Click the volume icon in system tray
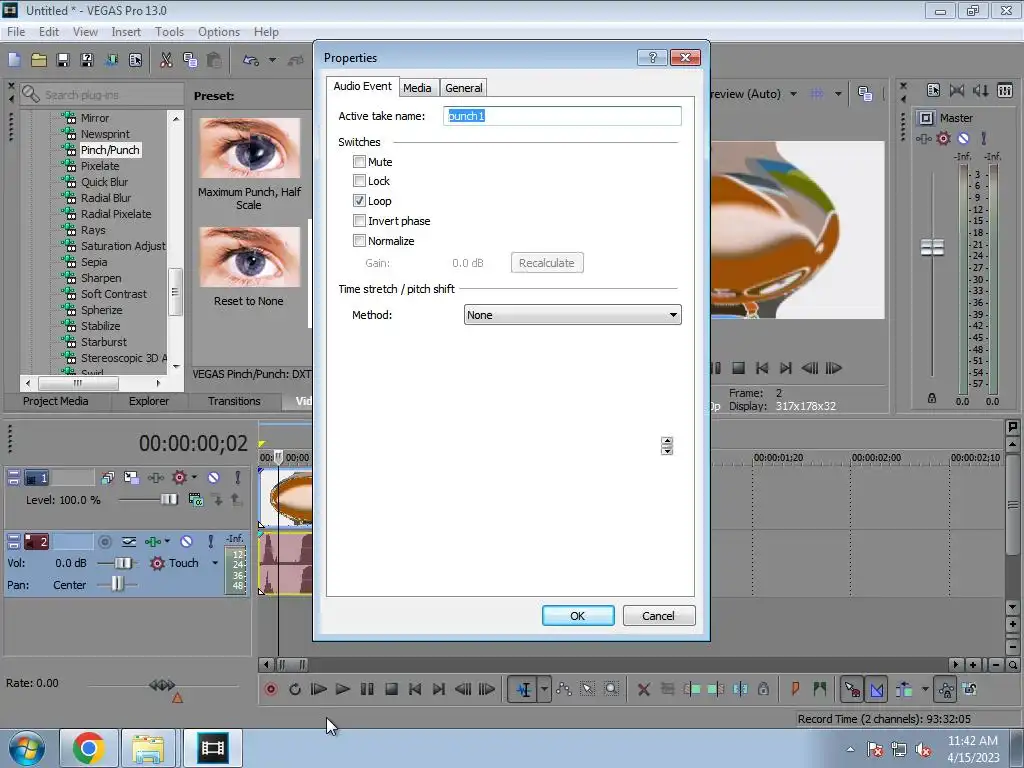1024x768 pixels. [x=923, y=750]
